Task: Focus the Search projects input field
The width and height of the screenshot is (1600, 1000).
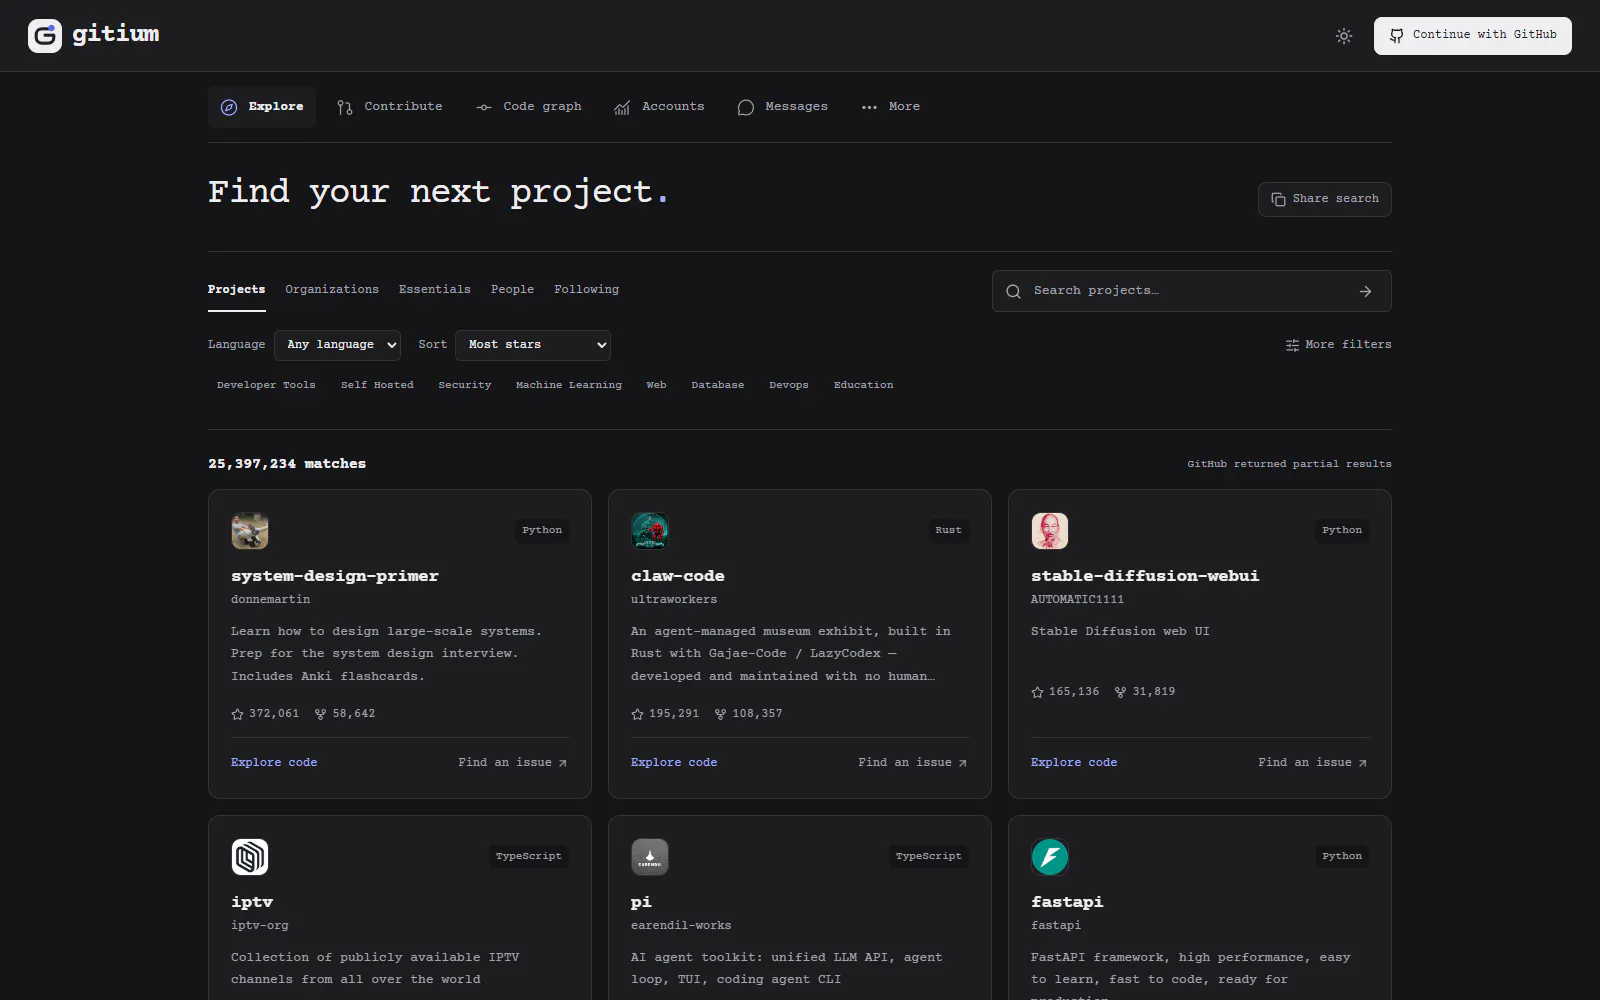Action: (1190, 291)
